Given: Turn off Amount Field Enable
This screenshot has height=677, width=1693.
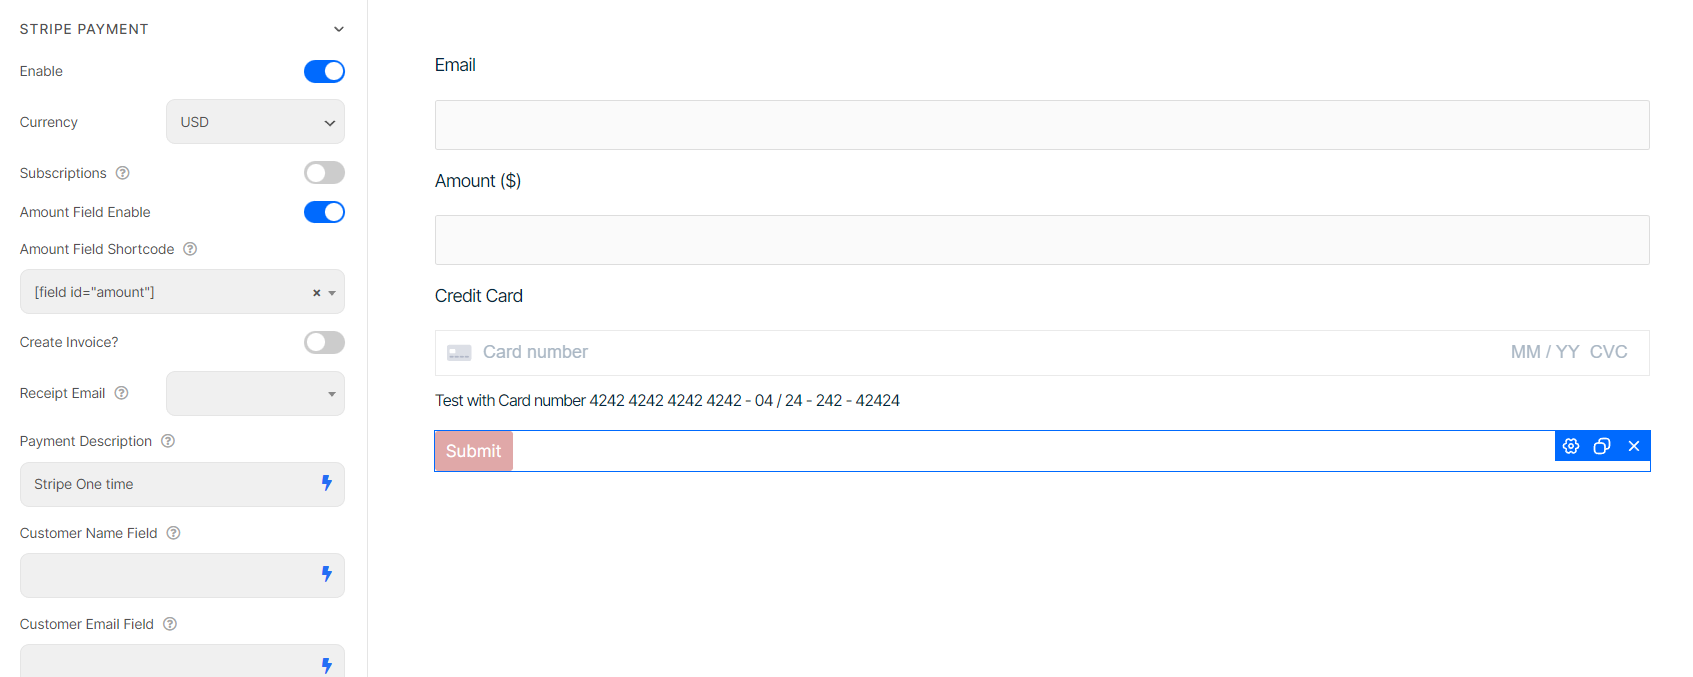Looking at the screenshot, I should pos(324,211).
